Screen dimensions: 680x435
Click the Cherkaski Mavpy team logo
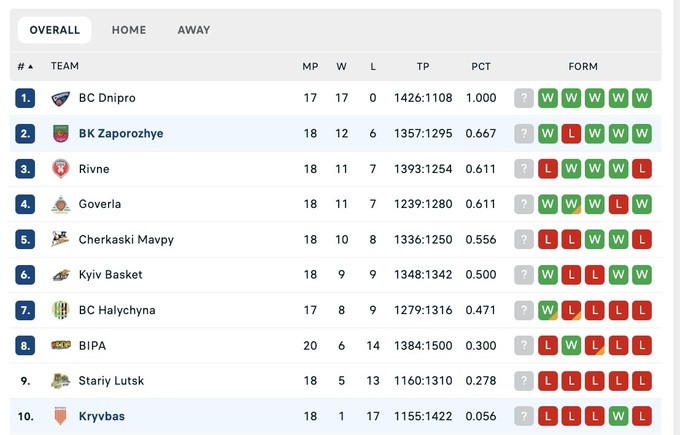(61, 240)
